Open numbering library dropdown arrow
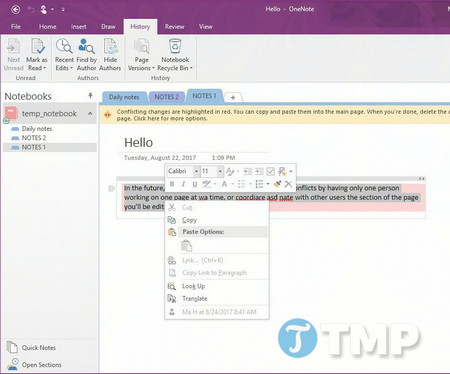Viewport: 450px width, 374px height. (268, 184)
